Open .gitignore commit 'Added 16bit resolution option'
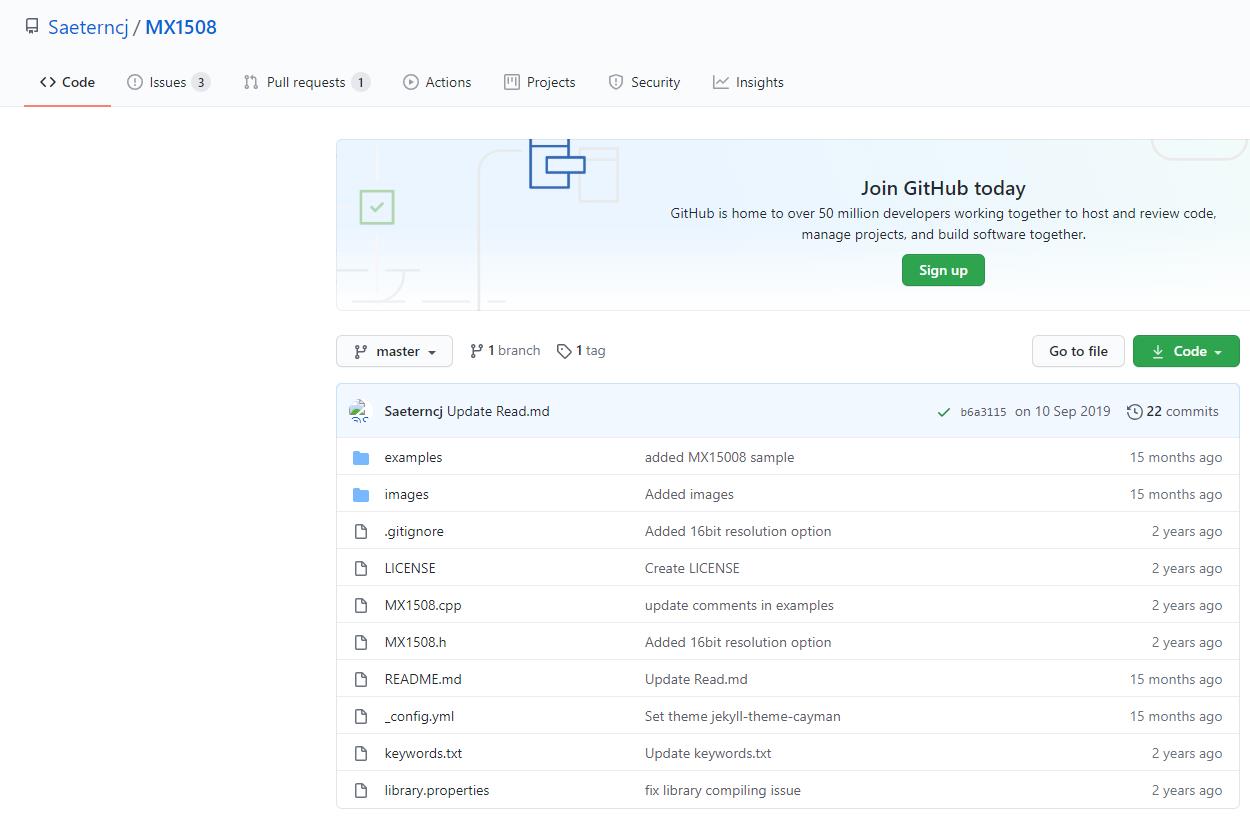 [738, 531]
